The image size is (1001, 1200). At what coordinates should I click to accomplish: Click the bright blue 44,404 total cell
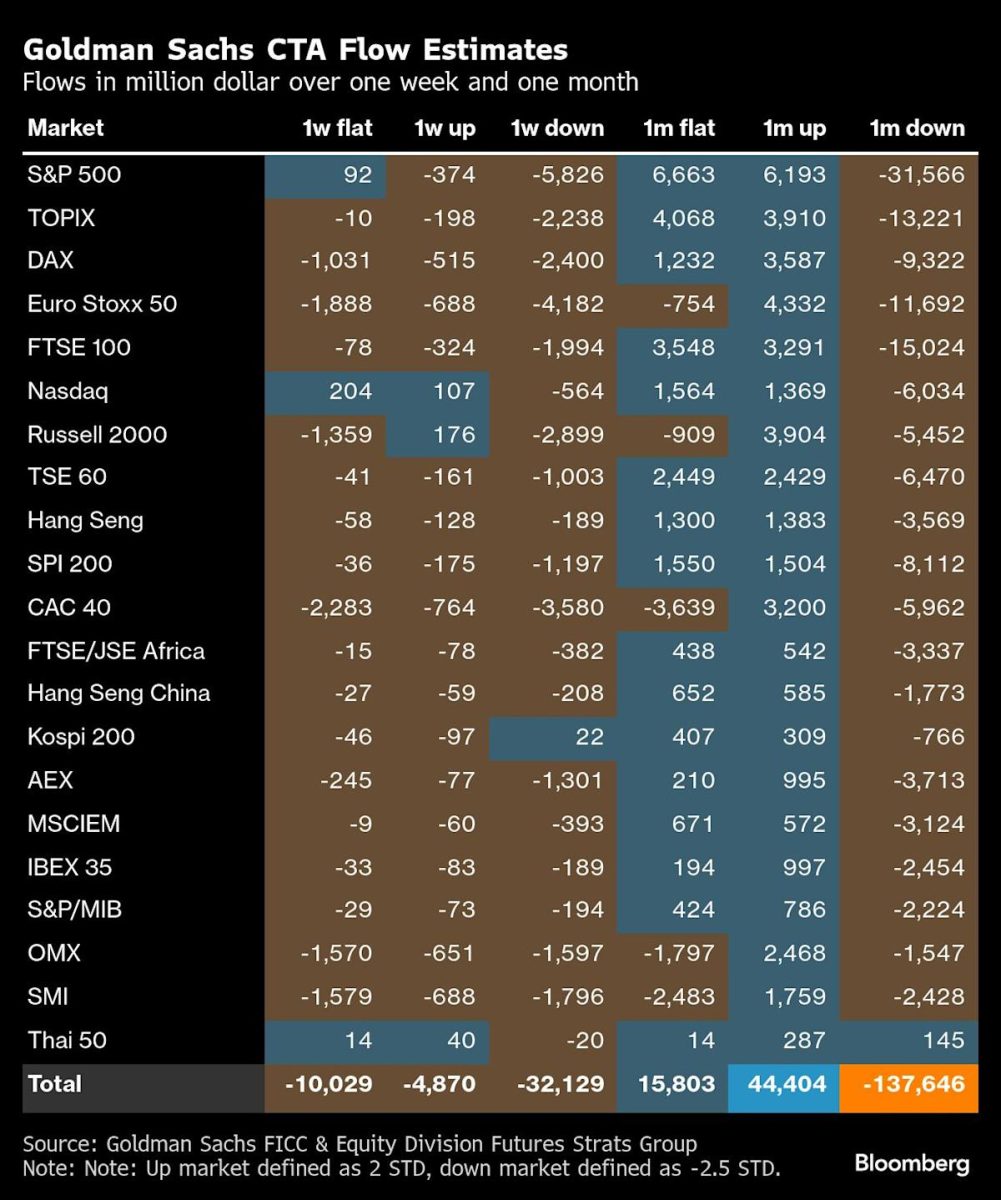point(784,1085)
